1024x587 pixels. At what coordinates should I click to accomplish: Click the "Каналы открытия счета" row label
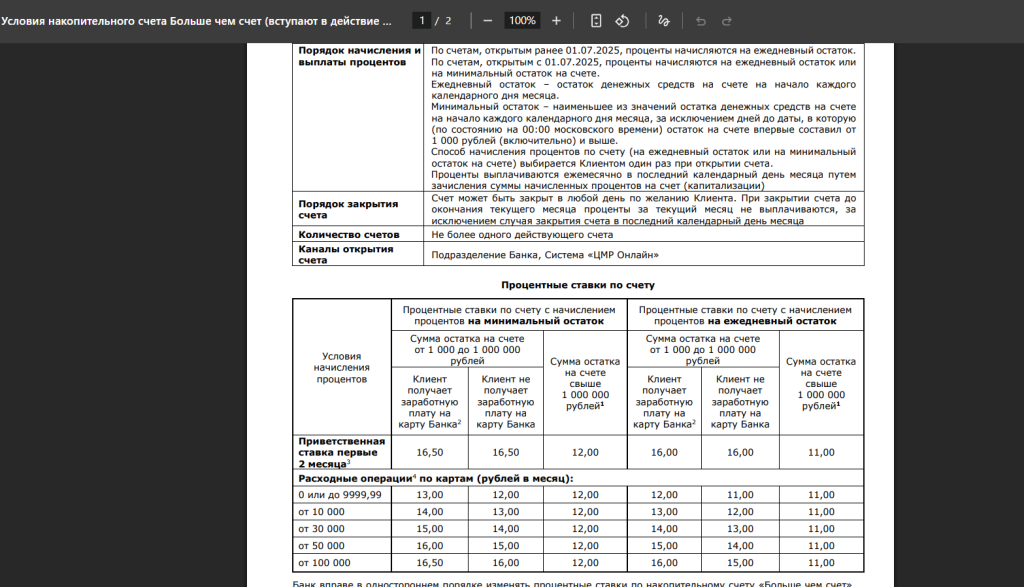(346, 254)
